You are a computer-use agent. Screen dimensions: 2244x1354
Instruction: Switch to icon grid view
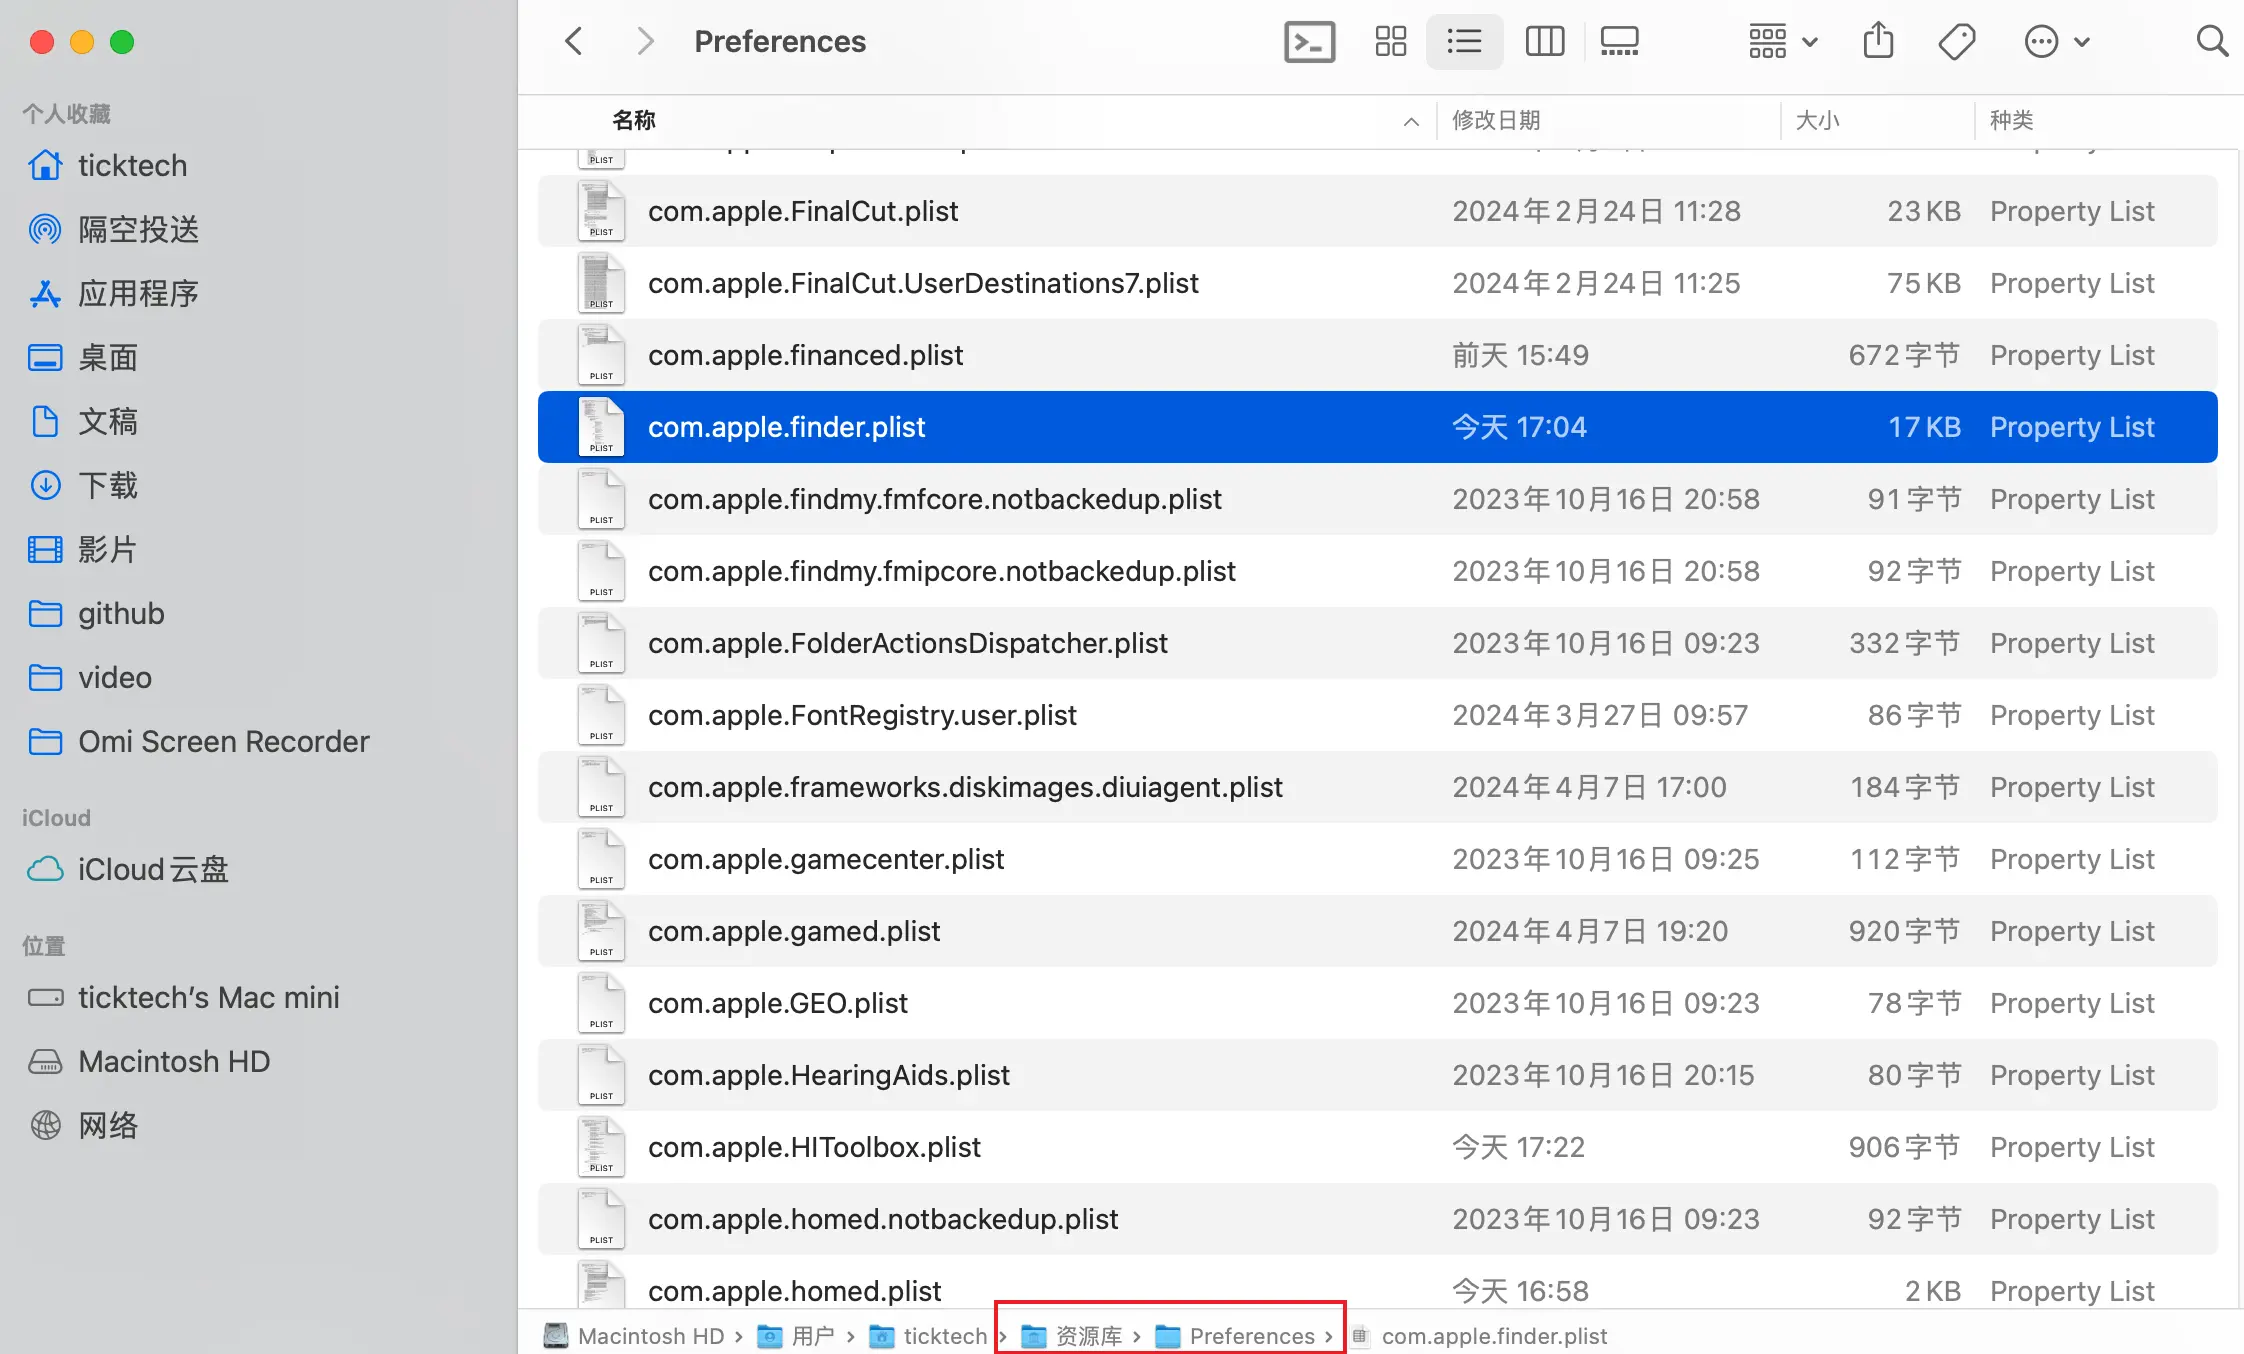coord(1390,41)
